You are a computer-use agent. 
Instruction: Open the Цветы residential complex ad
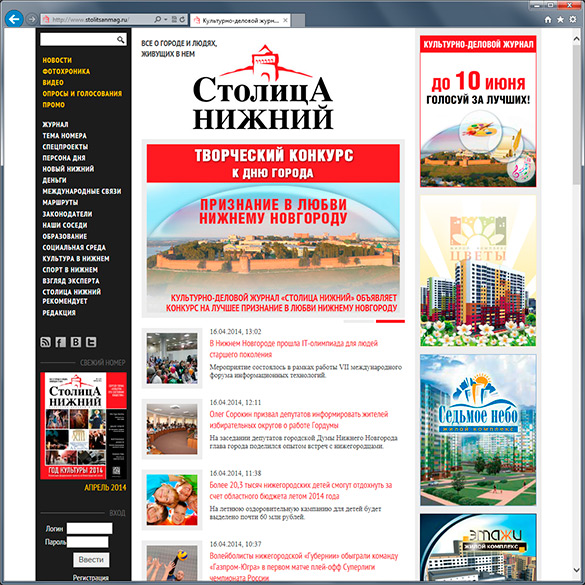478,270
